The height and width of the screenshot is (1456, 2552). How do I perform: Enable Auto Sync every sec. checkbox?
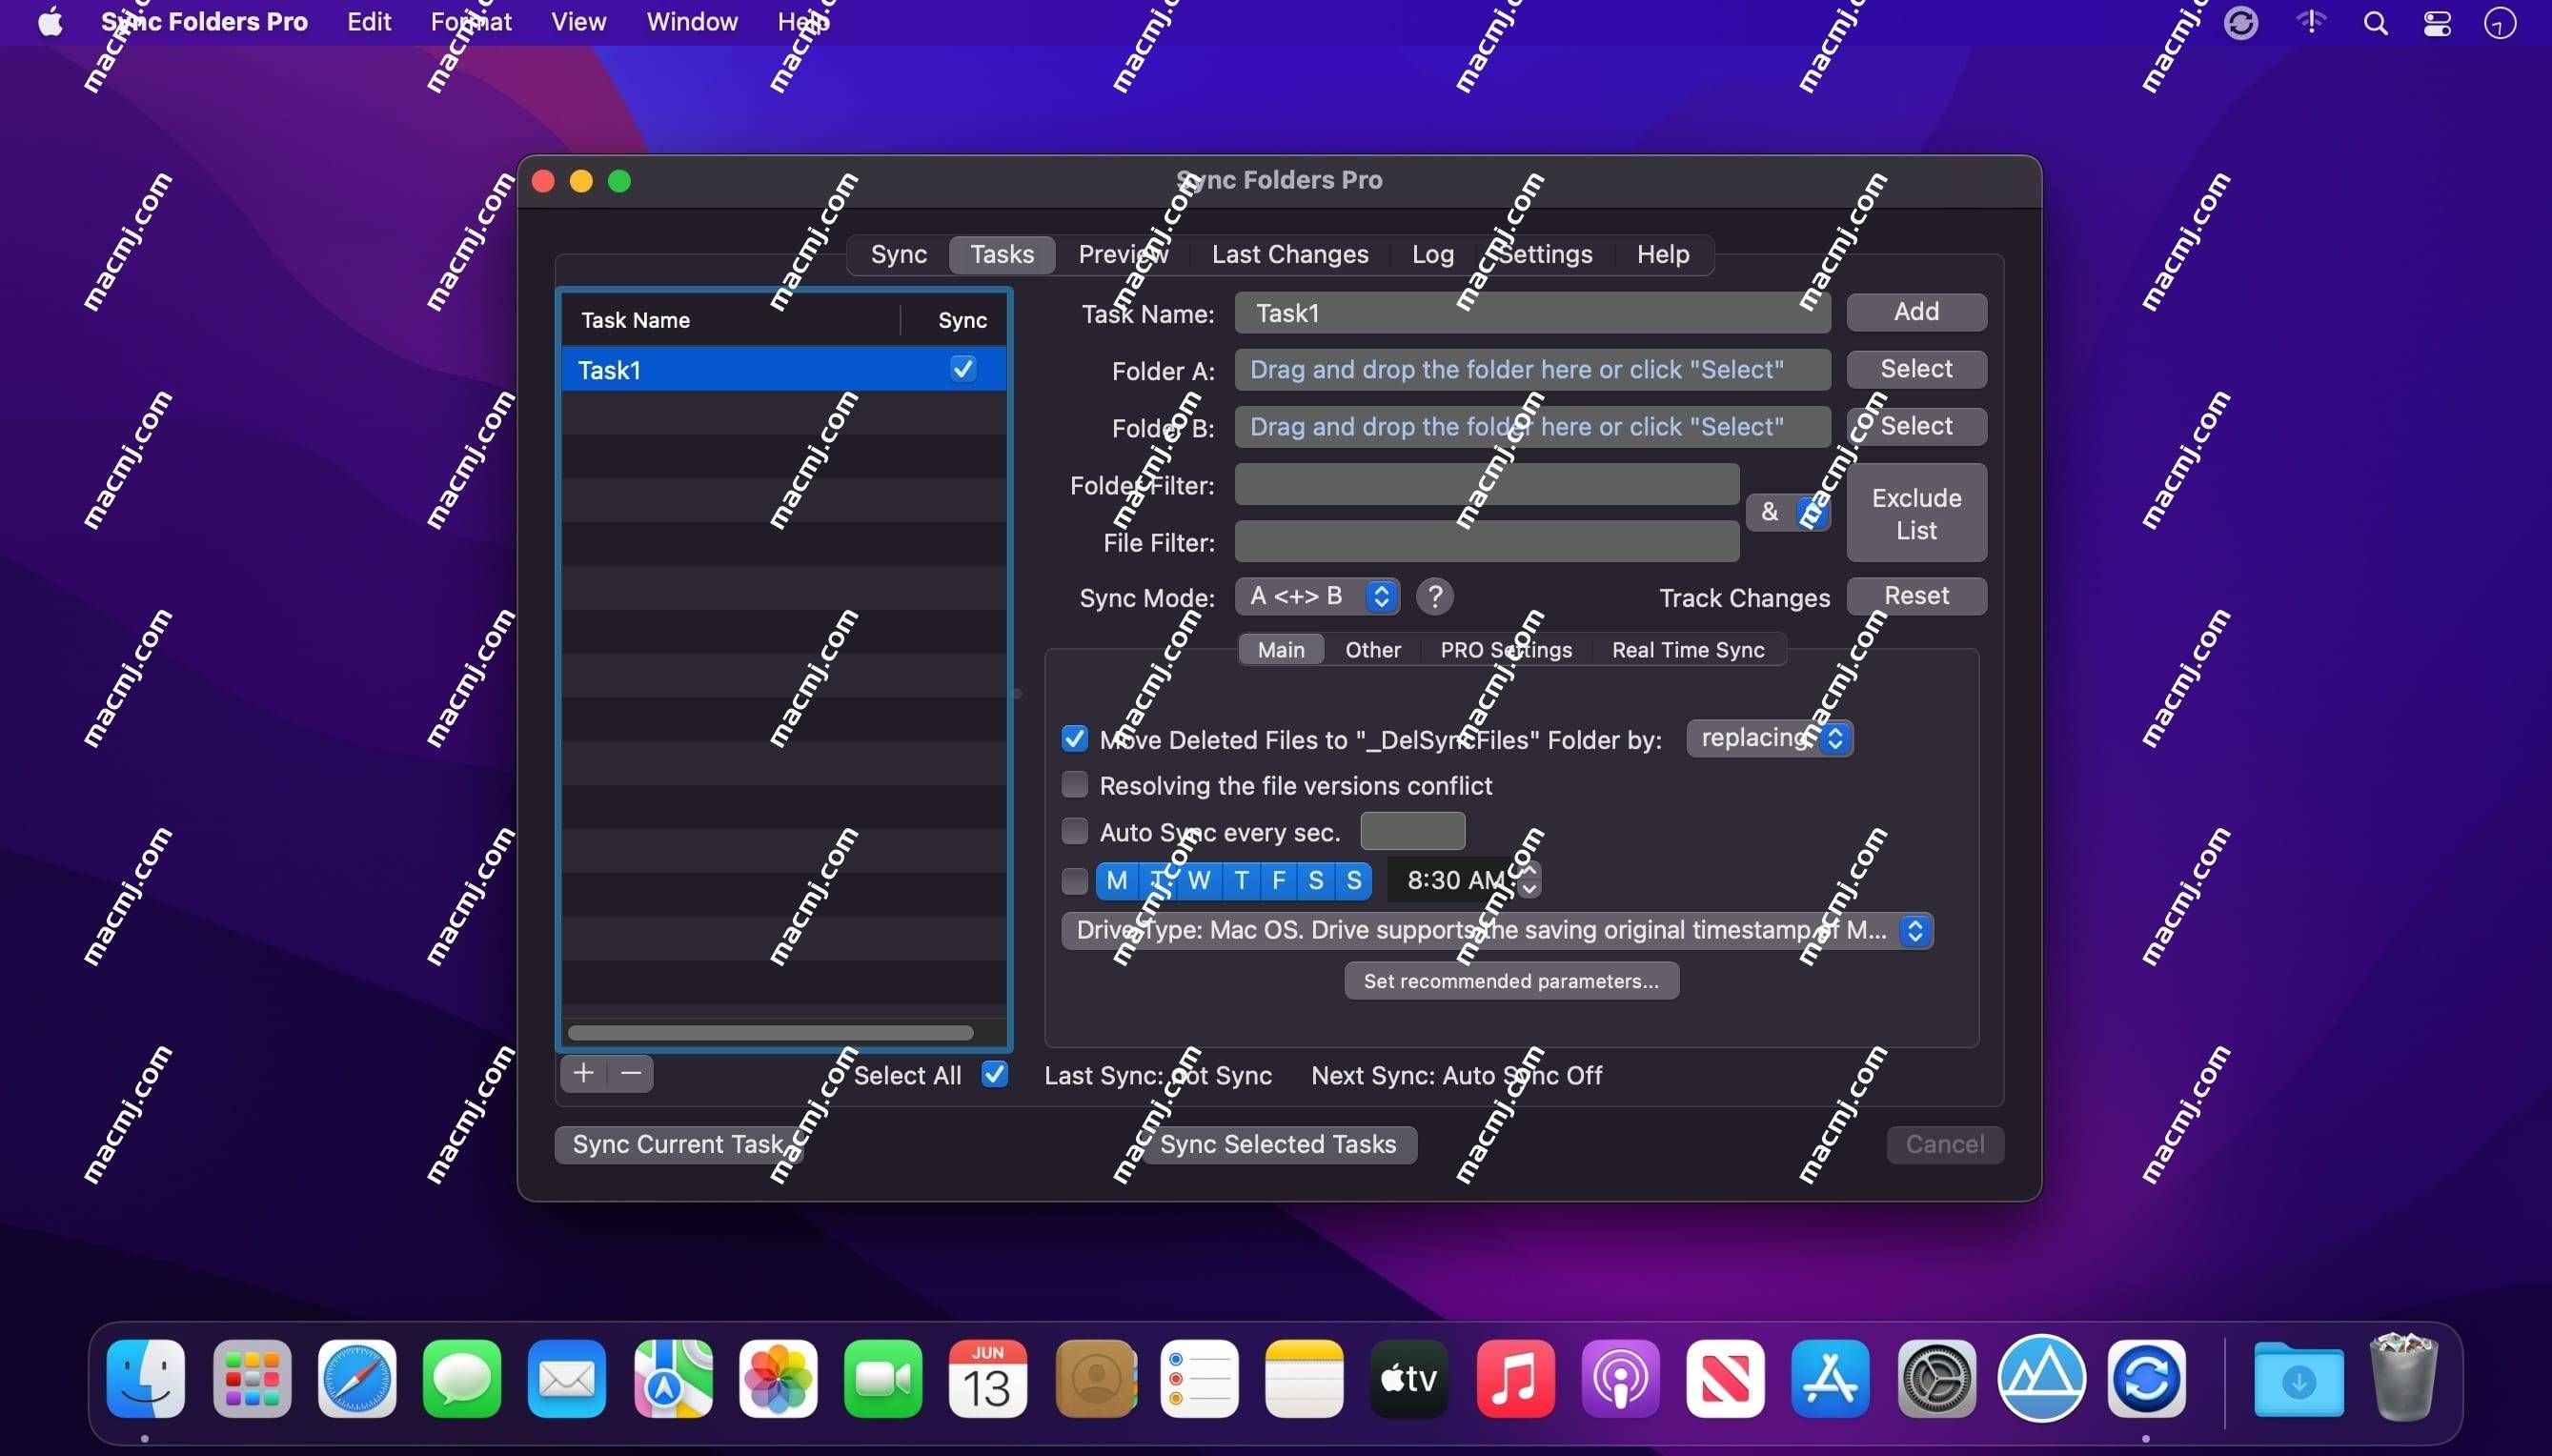tap(1075, 831)
